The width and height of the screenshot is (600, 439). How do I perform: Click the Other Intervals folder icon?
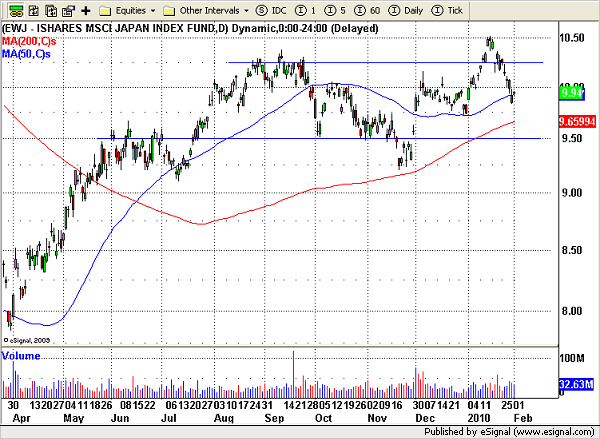pos(169,11)
